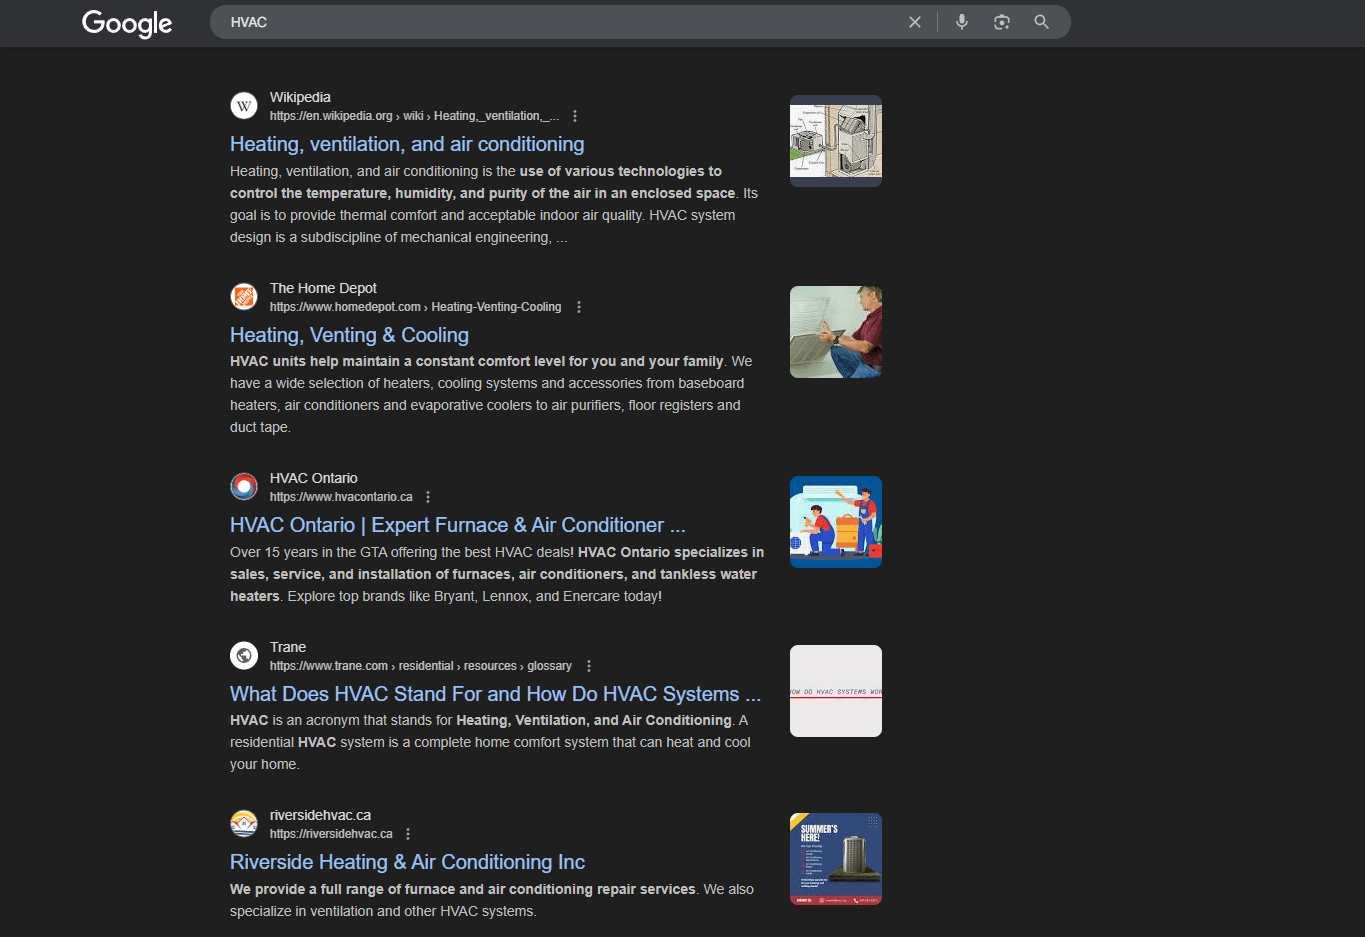Image resolution: width=1365 pixels, height=937 pixels.
Task: Open more options for Home Depot result
Action: tap(579, 307)
